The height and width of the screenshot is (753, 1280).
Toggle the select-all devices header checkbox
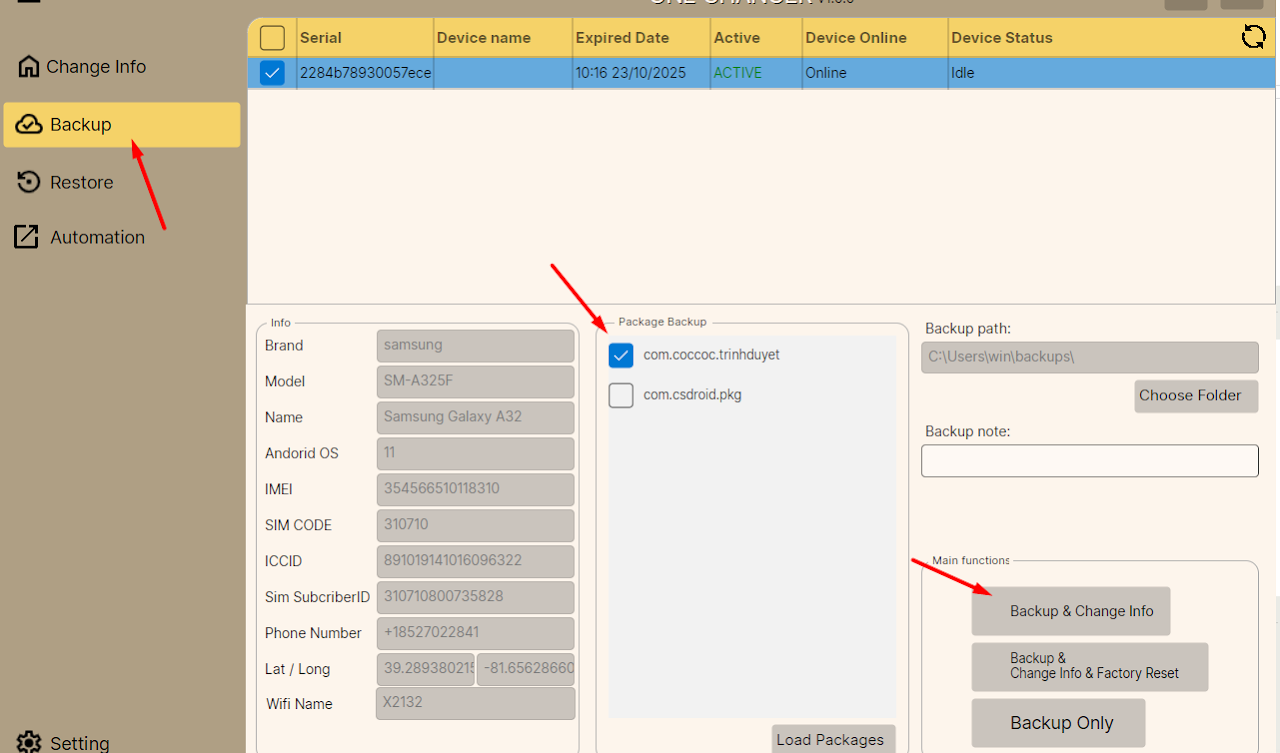tap(272, 38)
